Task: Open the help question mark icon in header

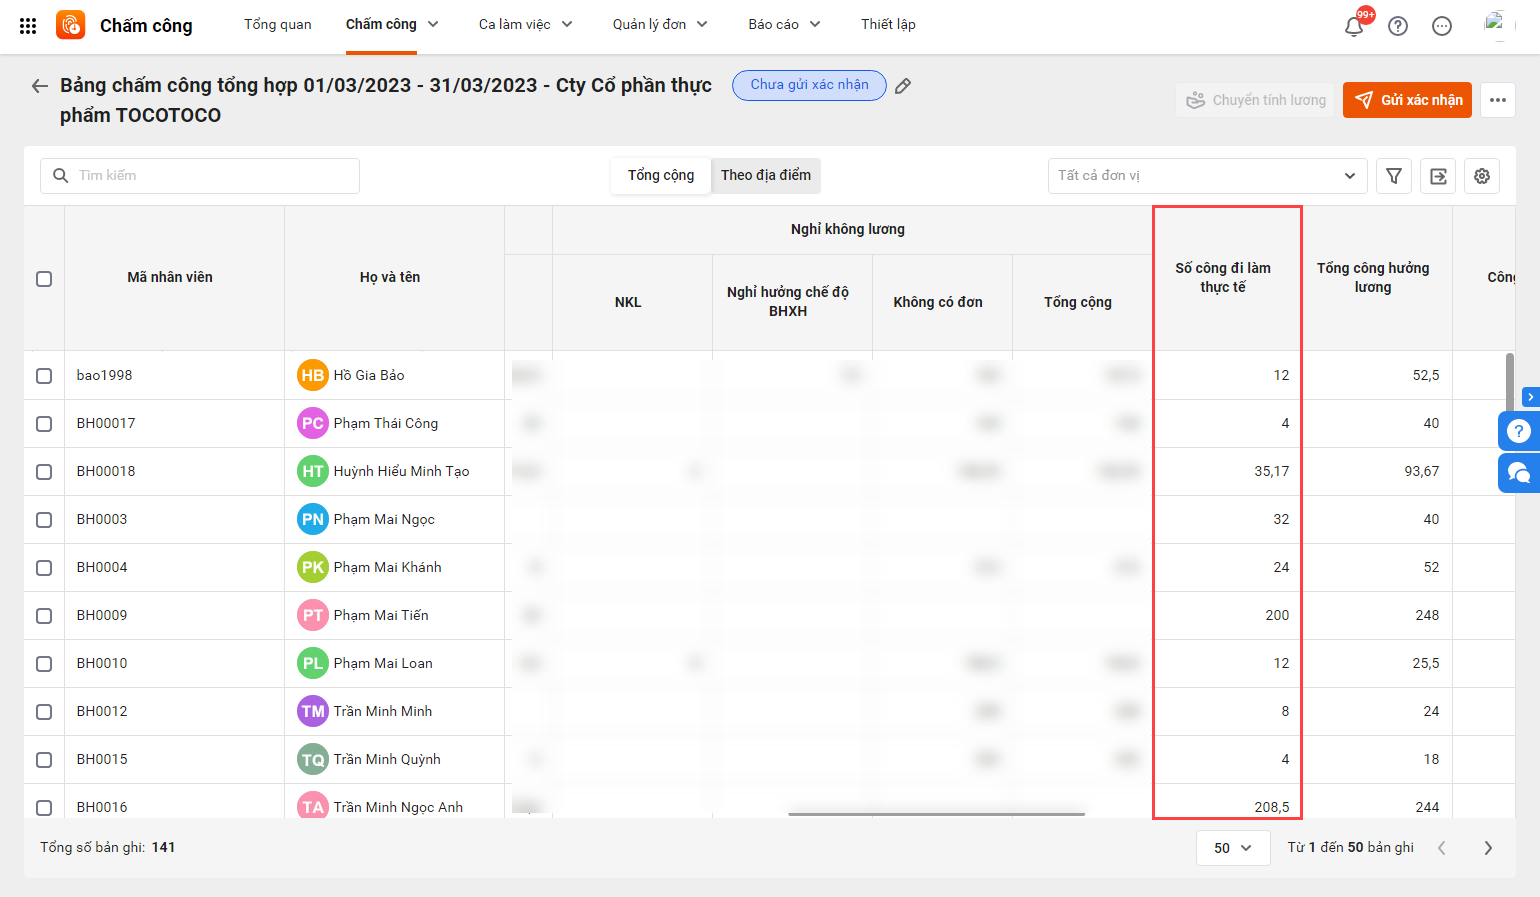Action: pyautogui.click(x=1398, y=26)
